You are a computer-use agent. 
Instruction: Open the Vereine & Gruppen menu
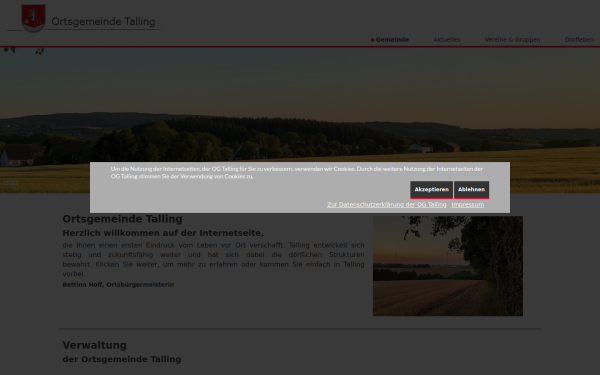pos(512,39)
